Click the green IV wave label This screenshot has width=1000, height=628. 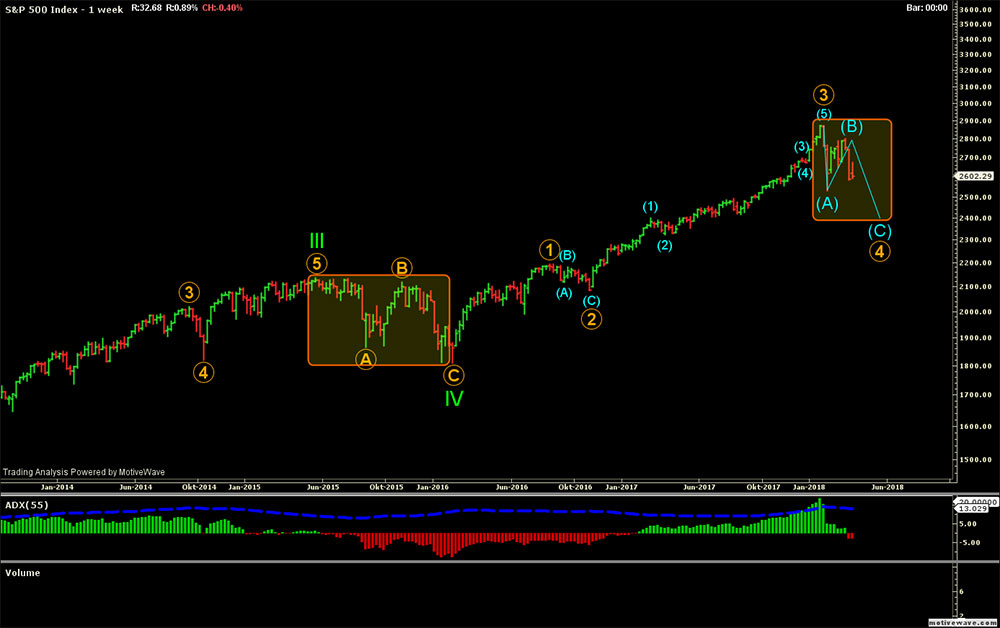pyautogui.click(x=454, y=399)
